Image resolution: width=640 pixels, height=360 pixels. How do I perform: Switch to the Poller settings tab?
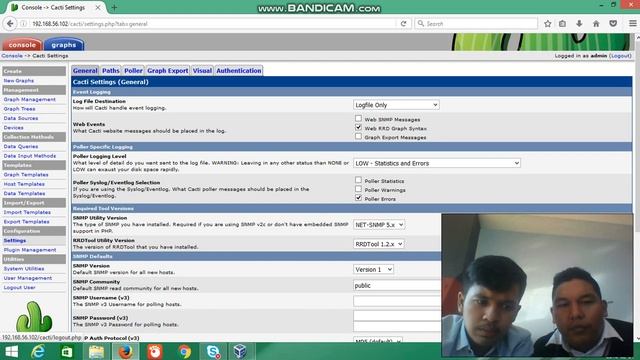tap(133, 71)
